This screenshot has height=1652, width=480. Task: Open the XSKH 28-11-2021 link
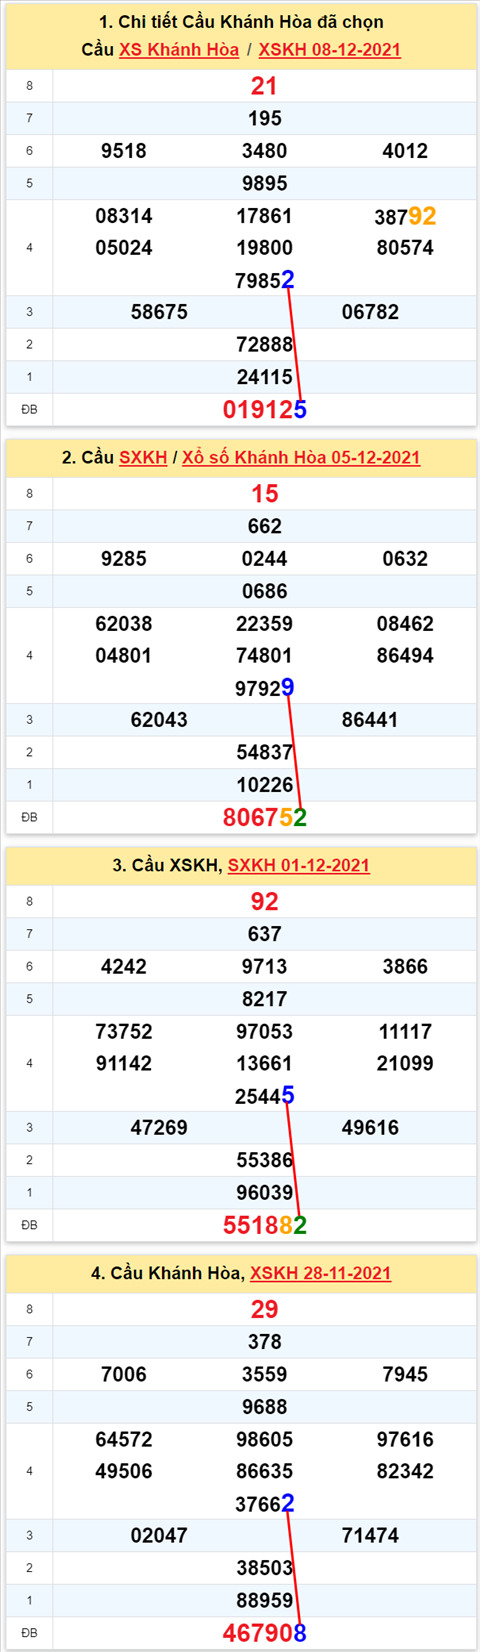point(321,1274)
